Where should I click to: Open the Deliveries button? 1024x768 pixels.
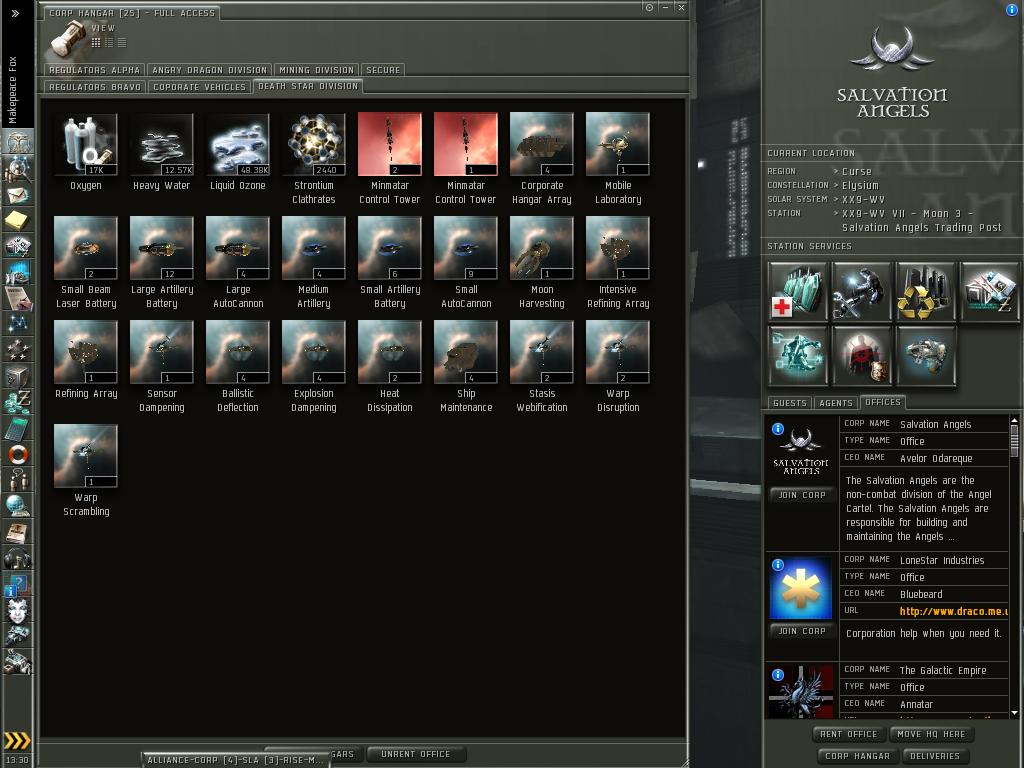tap(935, 756)
